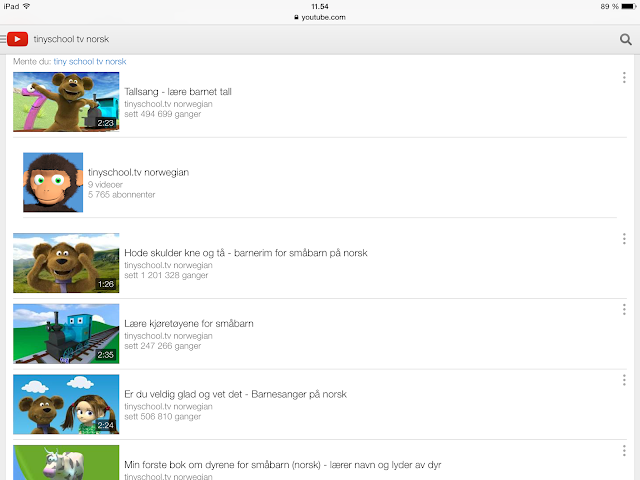Open options menu for Tallsang video

click(x=624, y=78)
